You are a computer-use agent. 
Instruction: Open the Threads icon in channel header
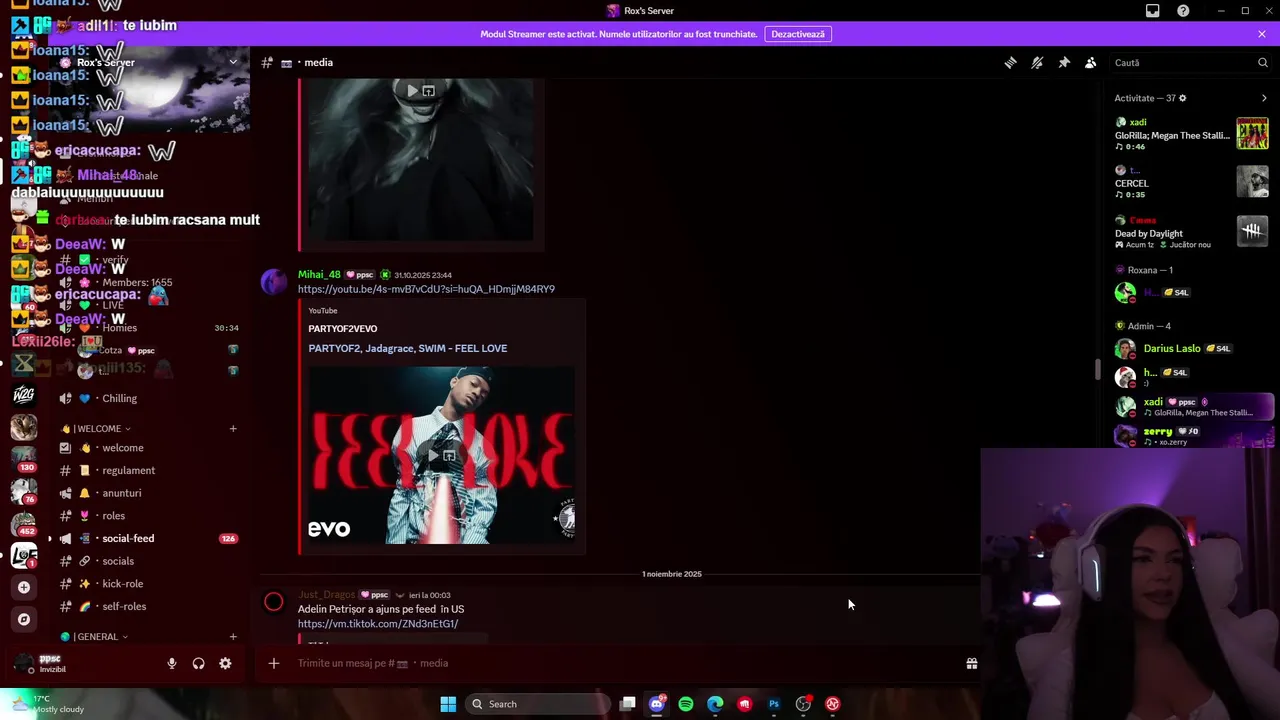(1010, 62)
